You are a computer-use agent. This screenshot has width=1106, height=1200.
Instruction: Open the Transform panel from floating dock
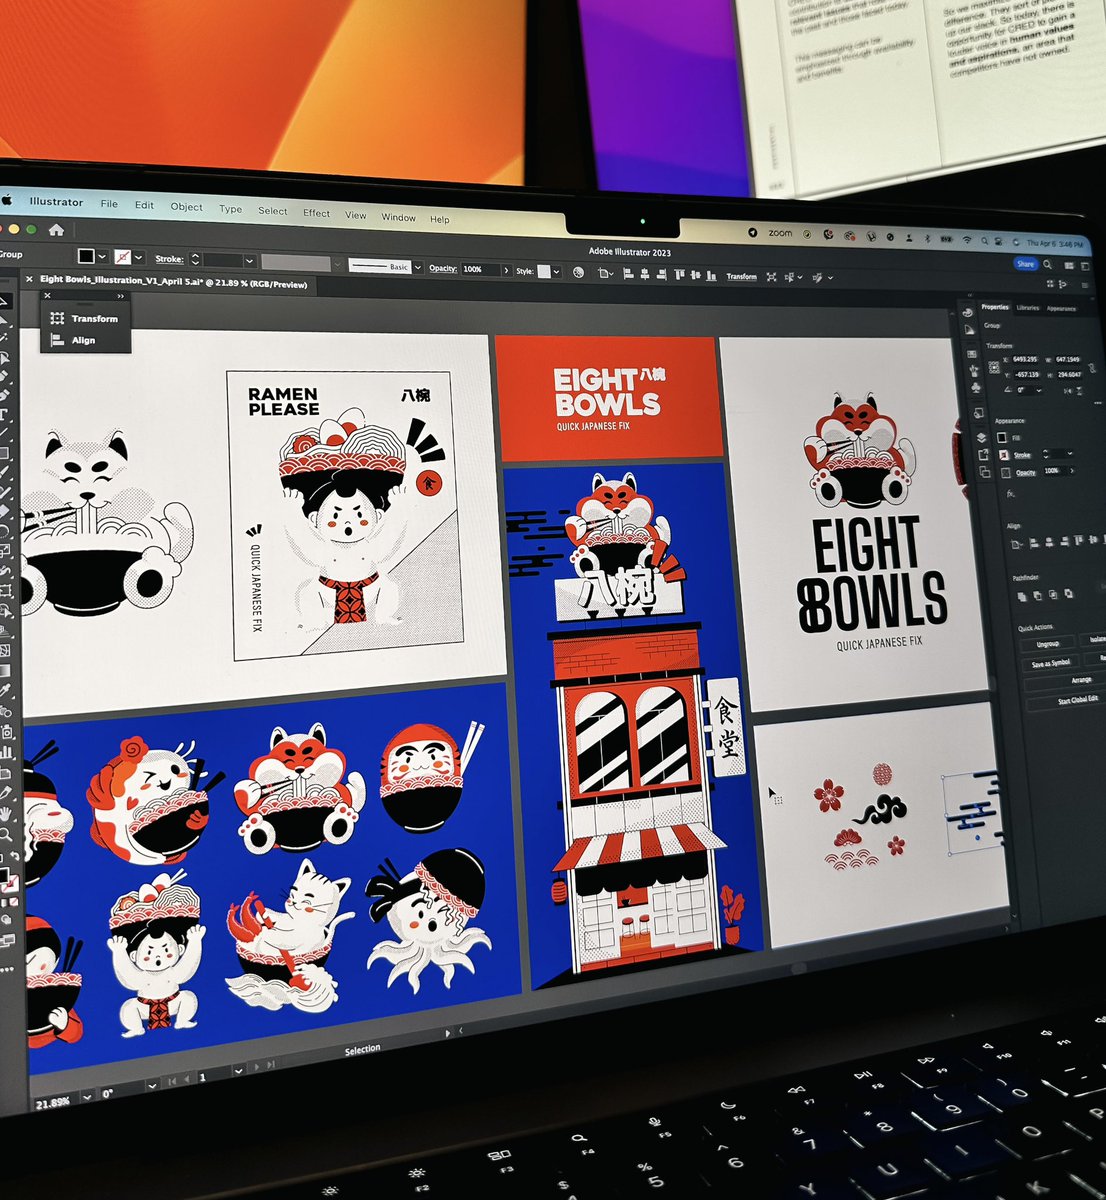click(x=85, y=318)
